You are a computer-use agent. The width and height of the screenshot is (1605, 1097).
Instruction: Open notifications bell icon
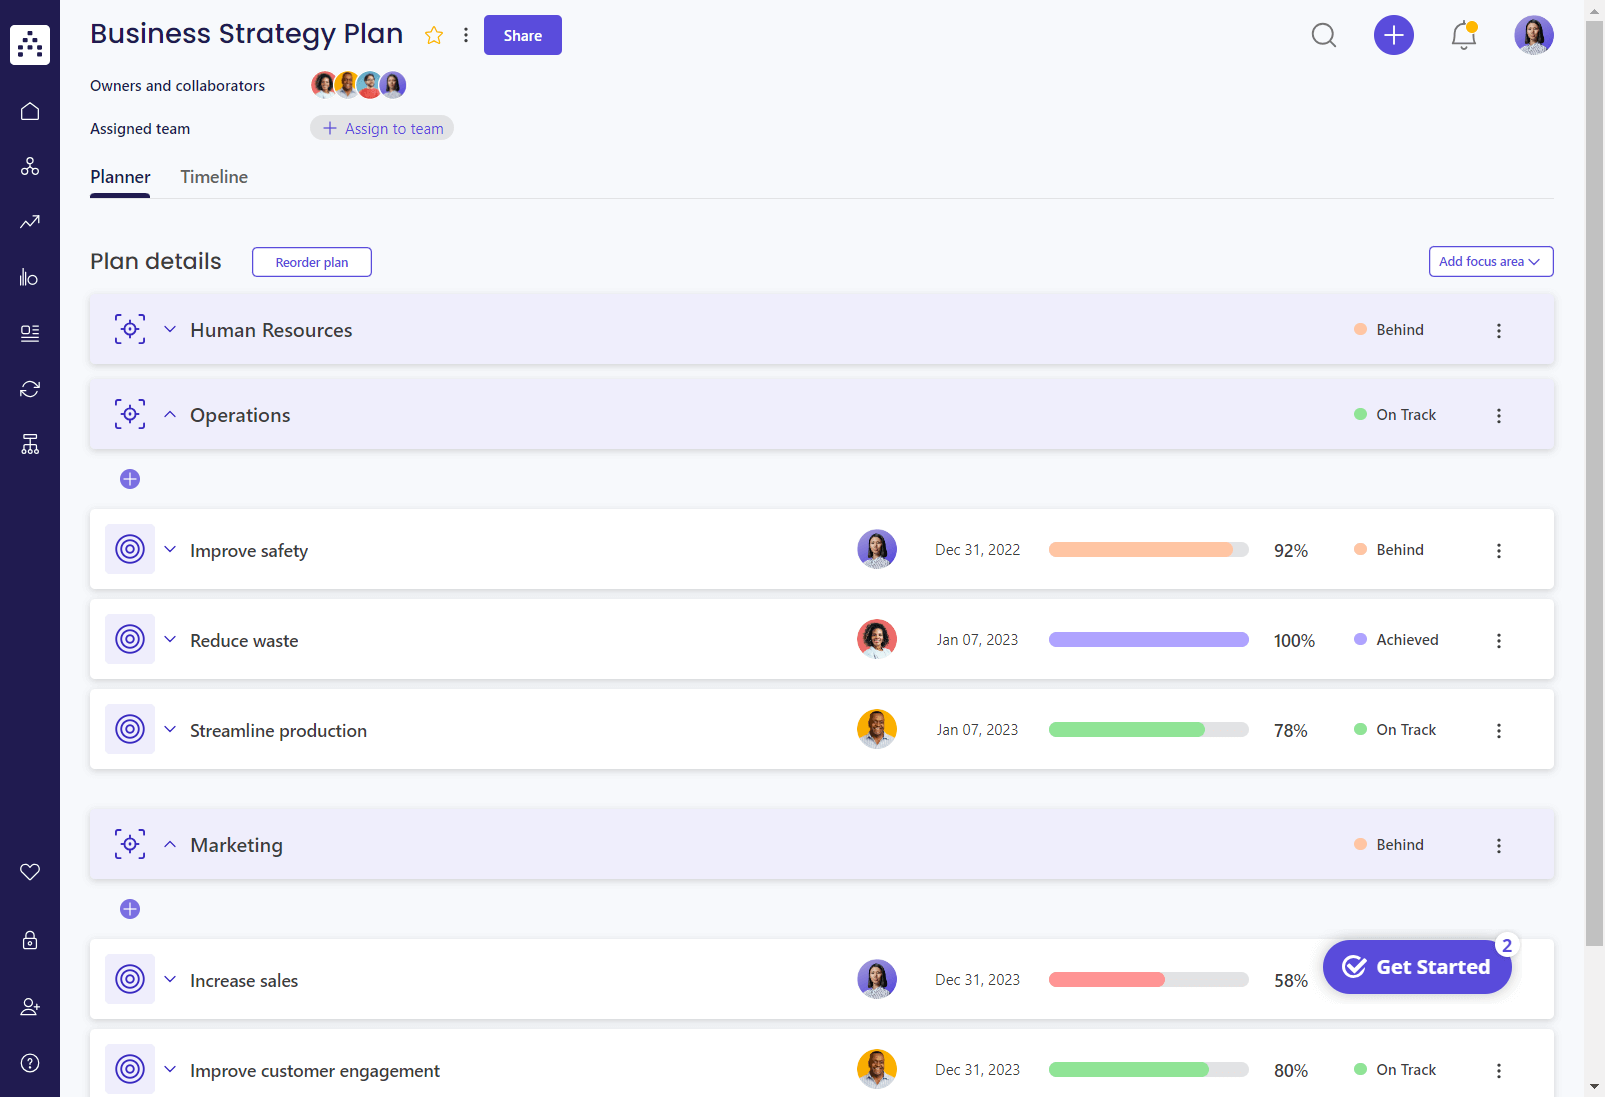tap(1463, 36)
